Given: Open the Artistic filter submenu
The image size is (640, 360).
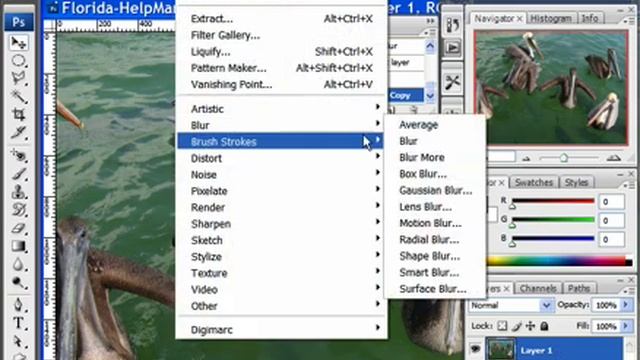Looking at the screenshot, I should (280, 109).
